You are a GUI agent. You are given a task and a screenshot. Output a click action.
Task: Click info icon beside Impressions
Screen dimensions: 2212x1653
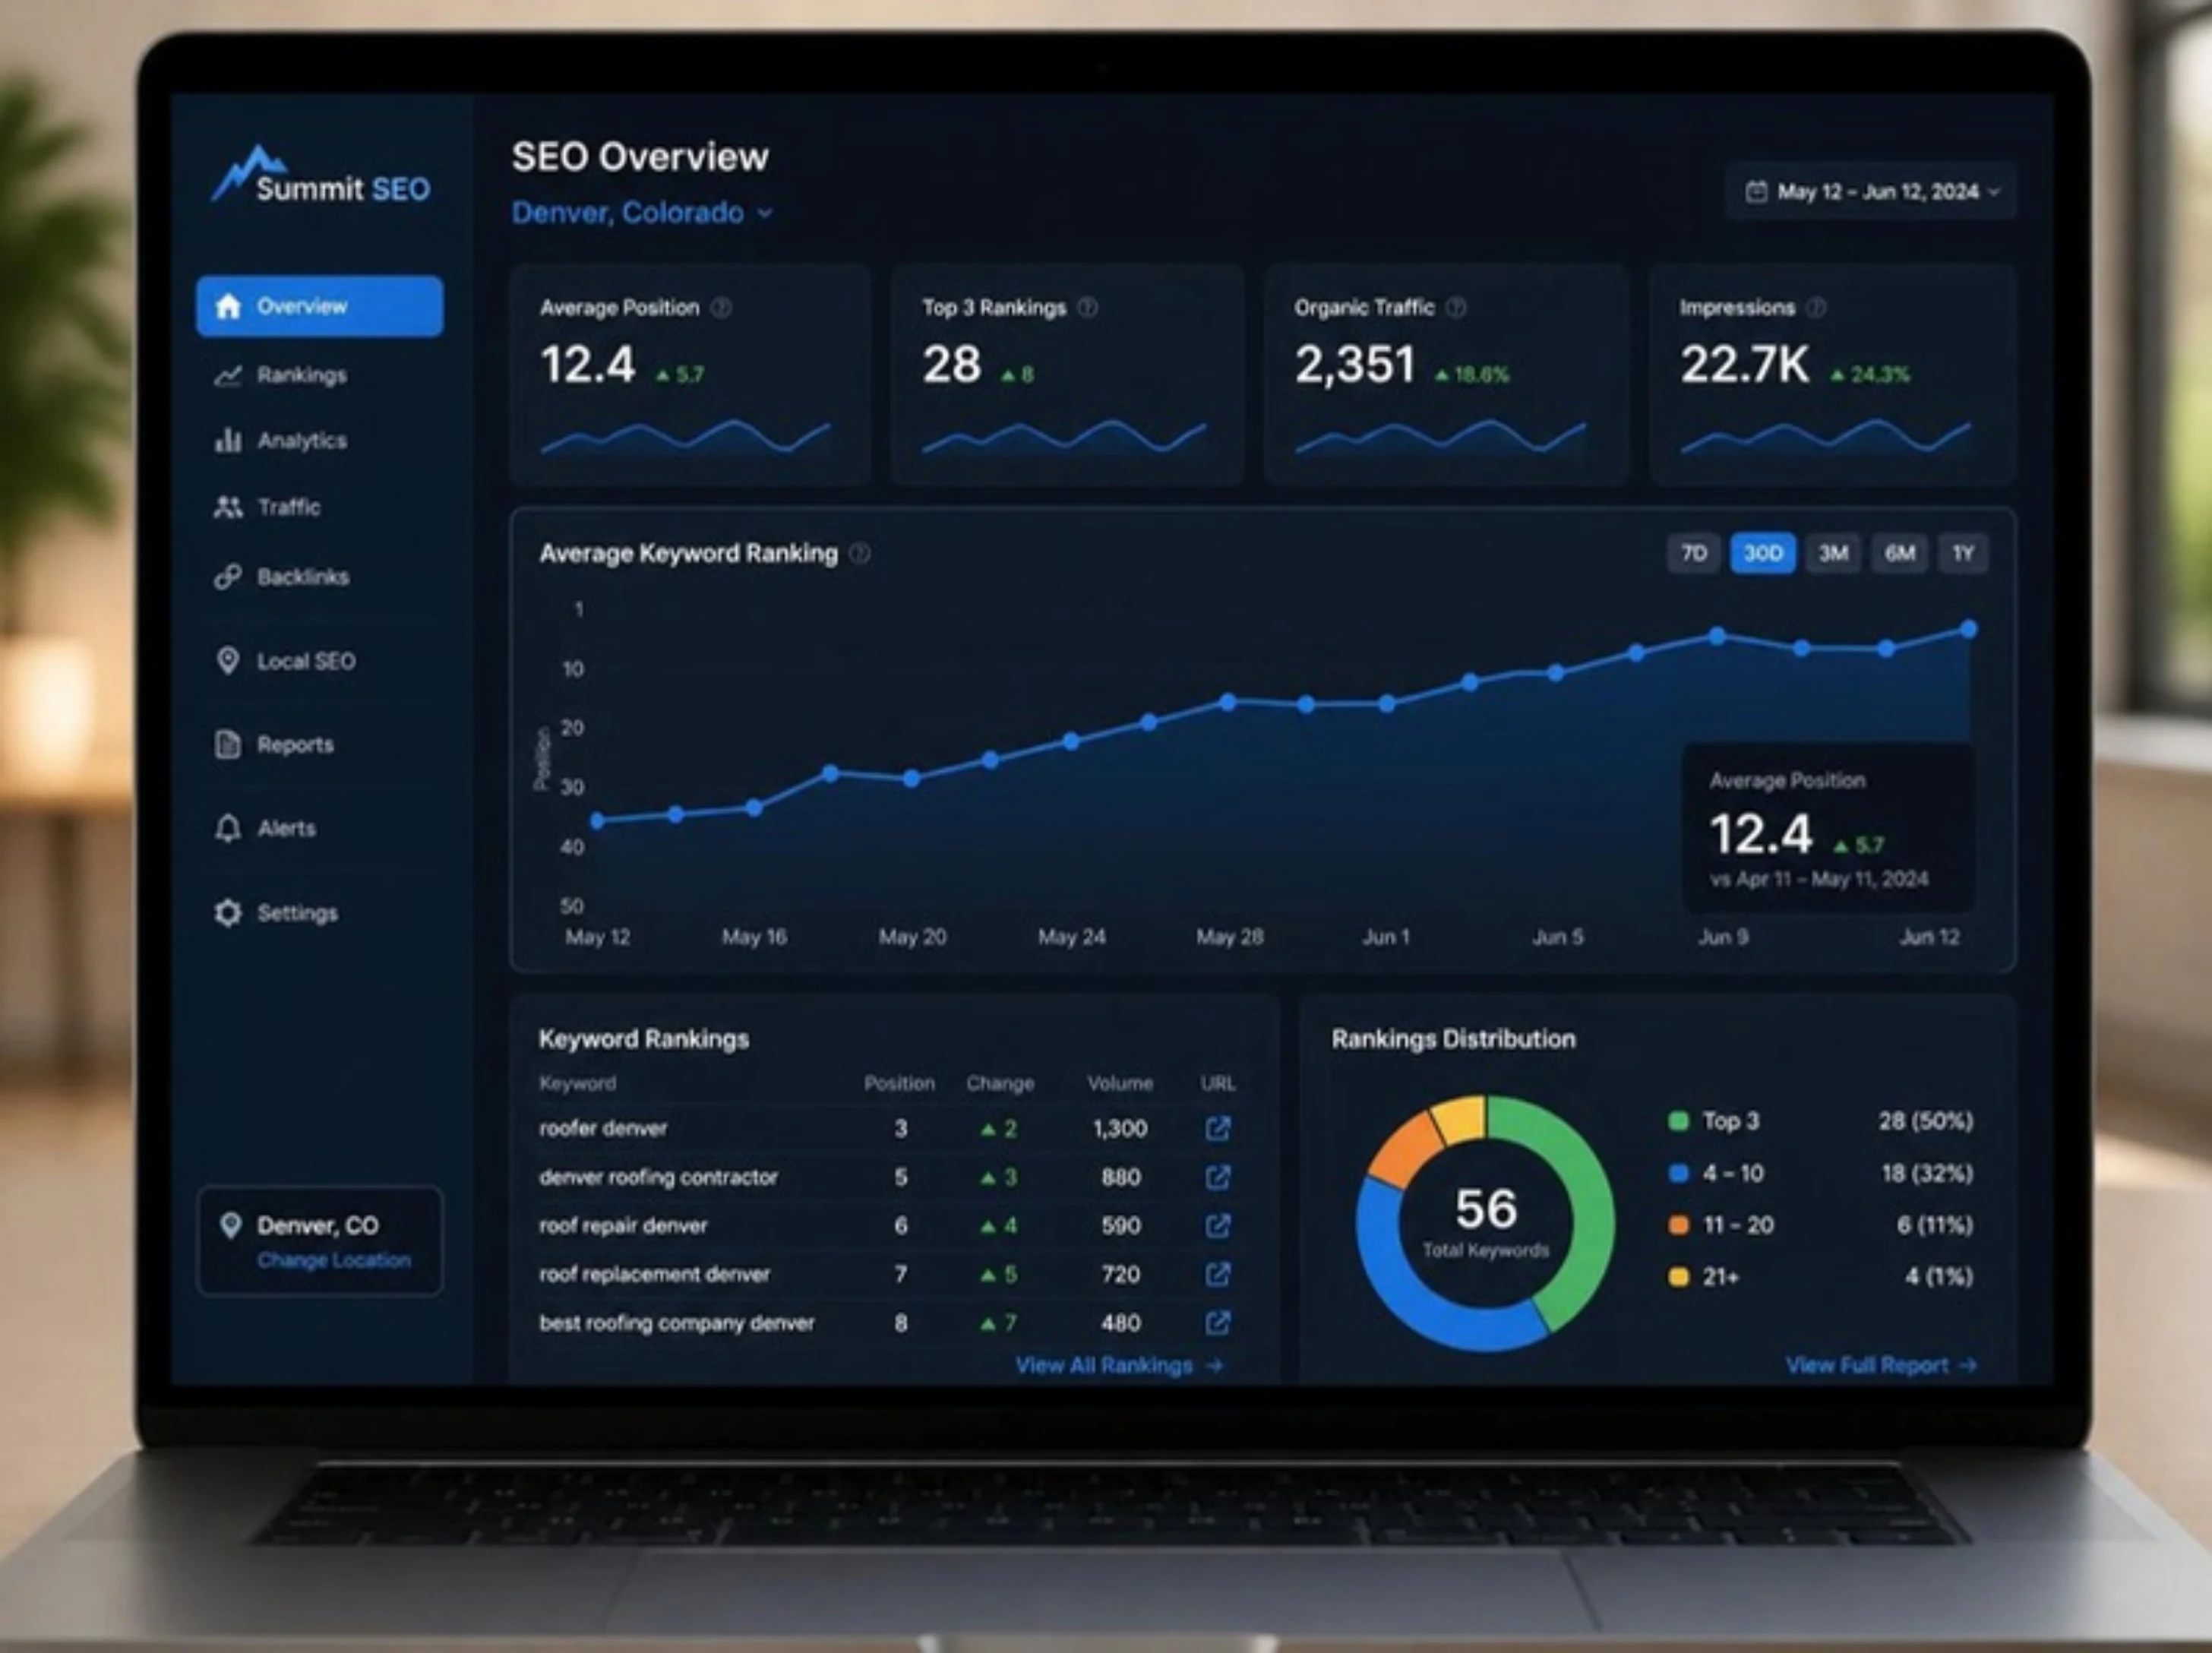coord(1817,308)
